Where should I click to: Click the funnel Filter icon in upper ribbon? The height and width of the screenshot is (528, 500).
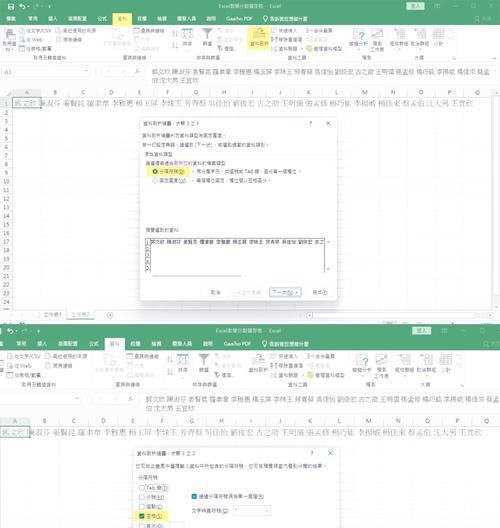click(207, 37)
